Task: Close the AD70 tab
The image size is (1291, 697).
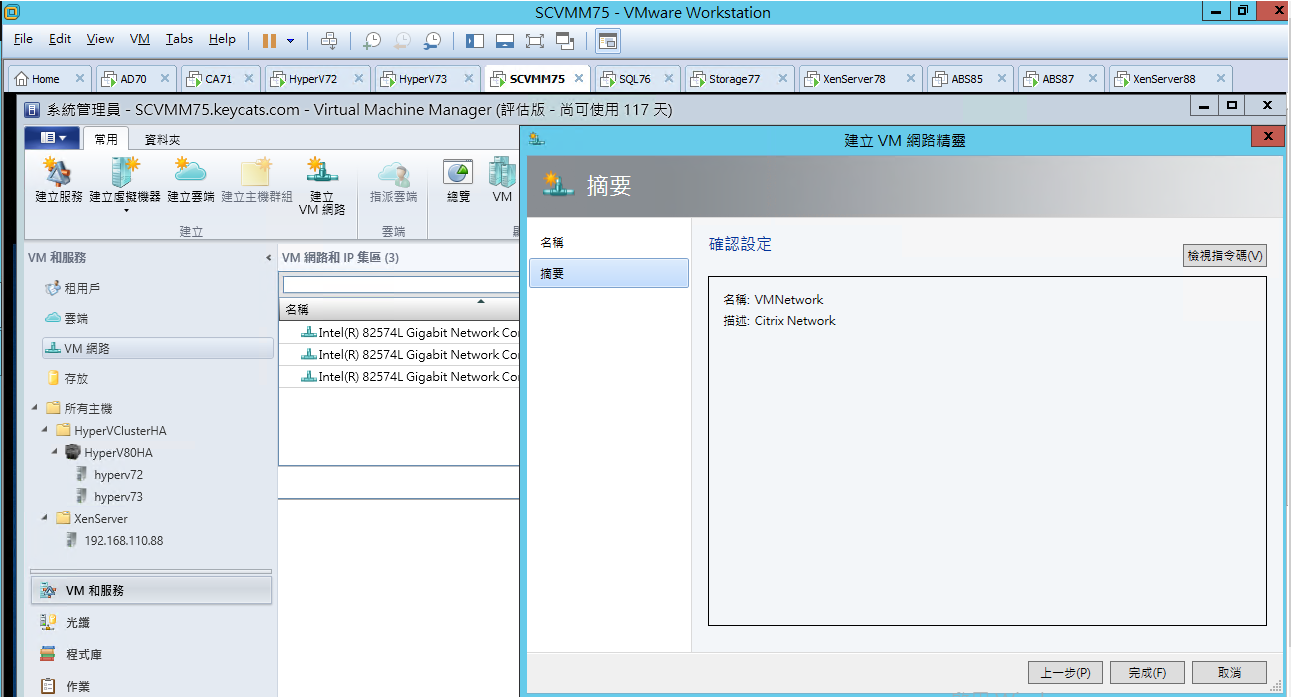Action: tap(164, 79)
